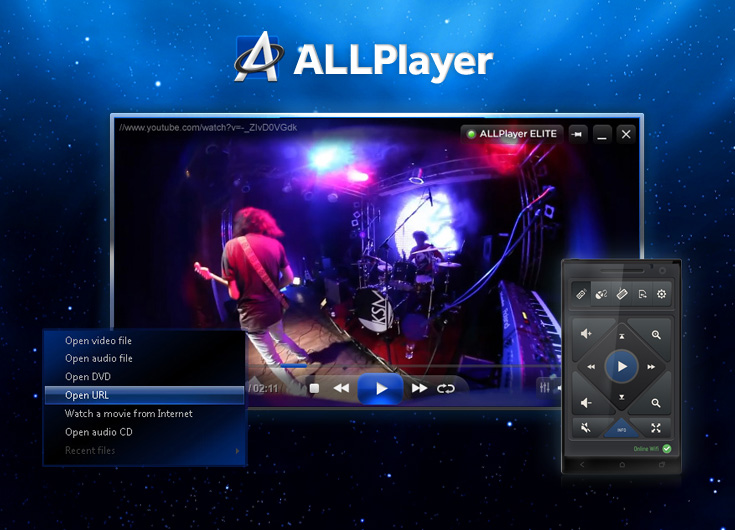Open the keyboard tab on phone remote
Image resolution: width=735 pixels, height=530 pixels.
coord(622,294)
